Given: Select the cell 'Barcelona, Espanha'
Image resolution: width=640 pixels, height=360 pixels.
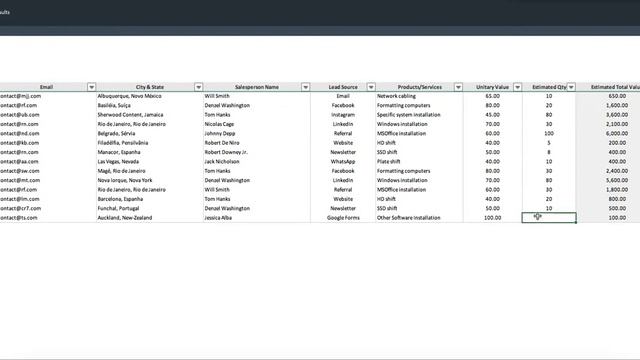Looking at the screenshot, I should (150, 199).
